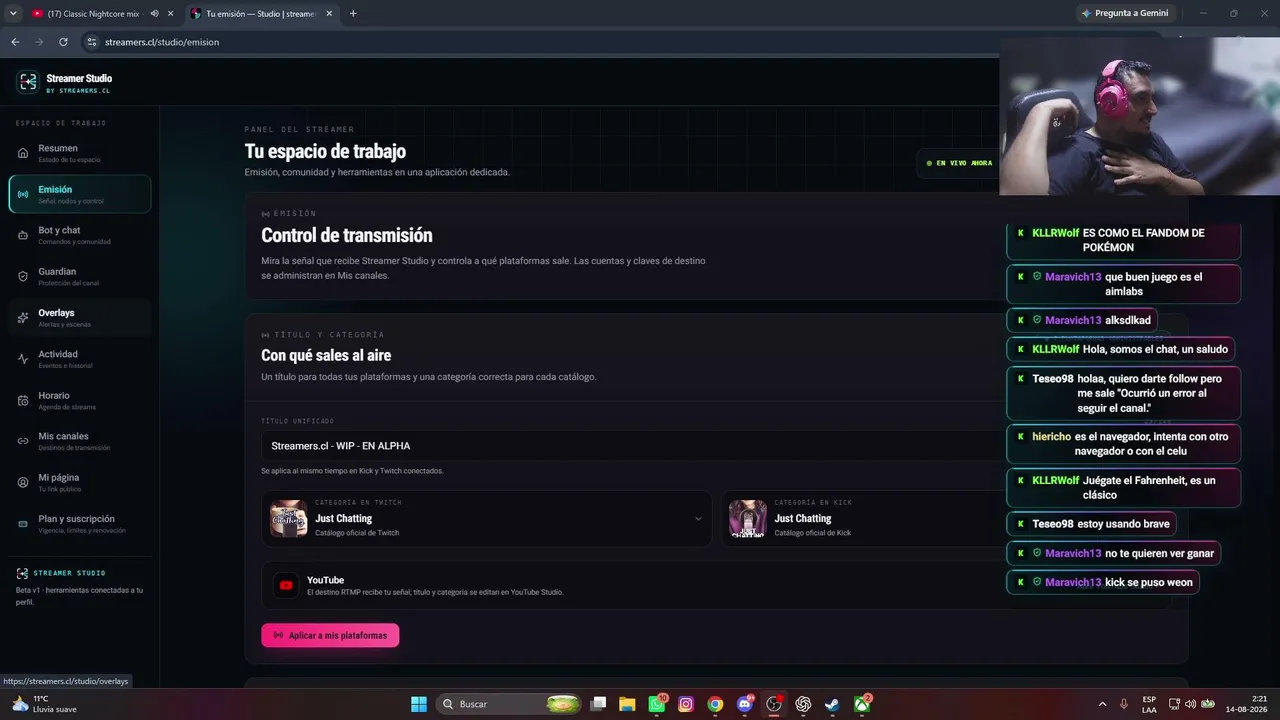Click the Streamer Studio logo icon

(27, 83)
